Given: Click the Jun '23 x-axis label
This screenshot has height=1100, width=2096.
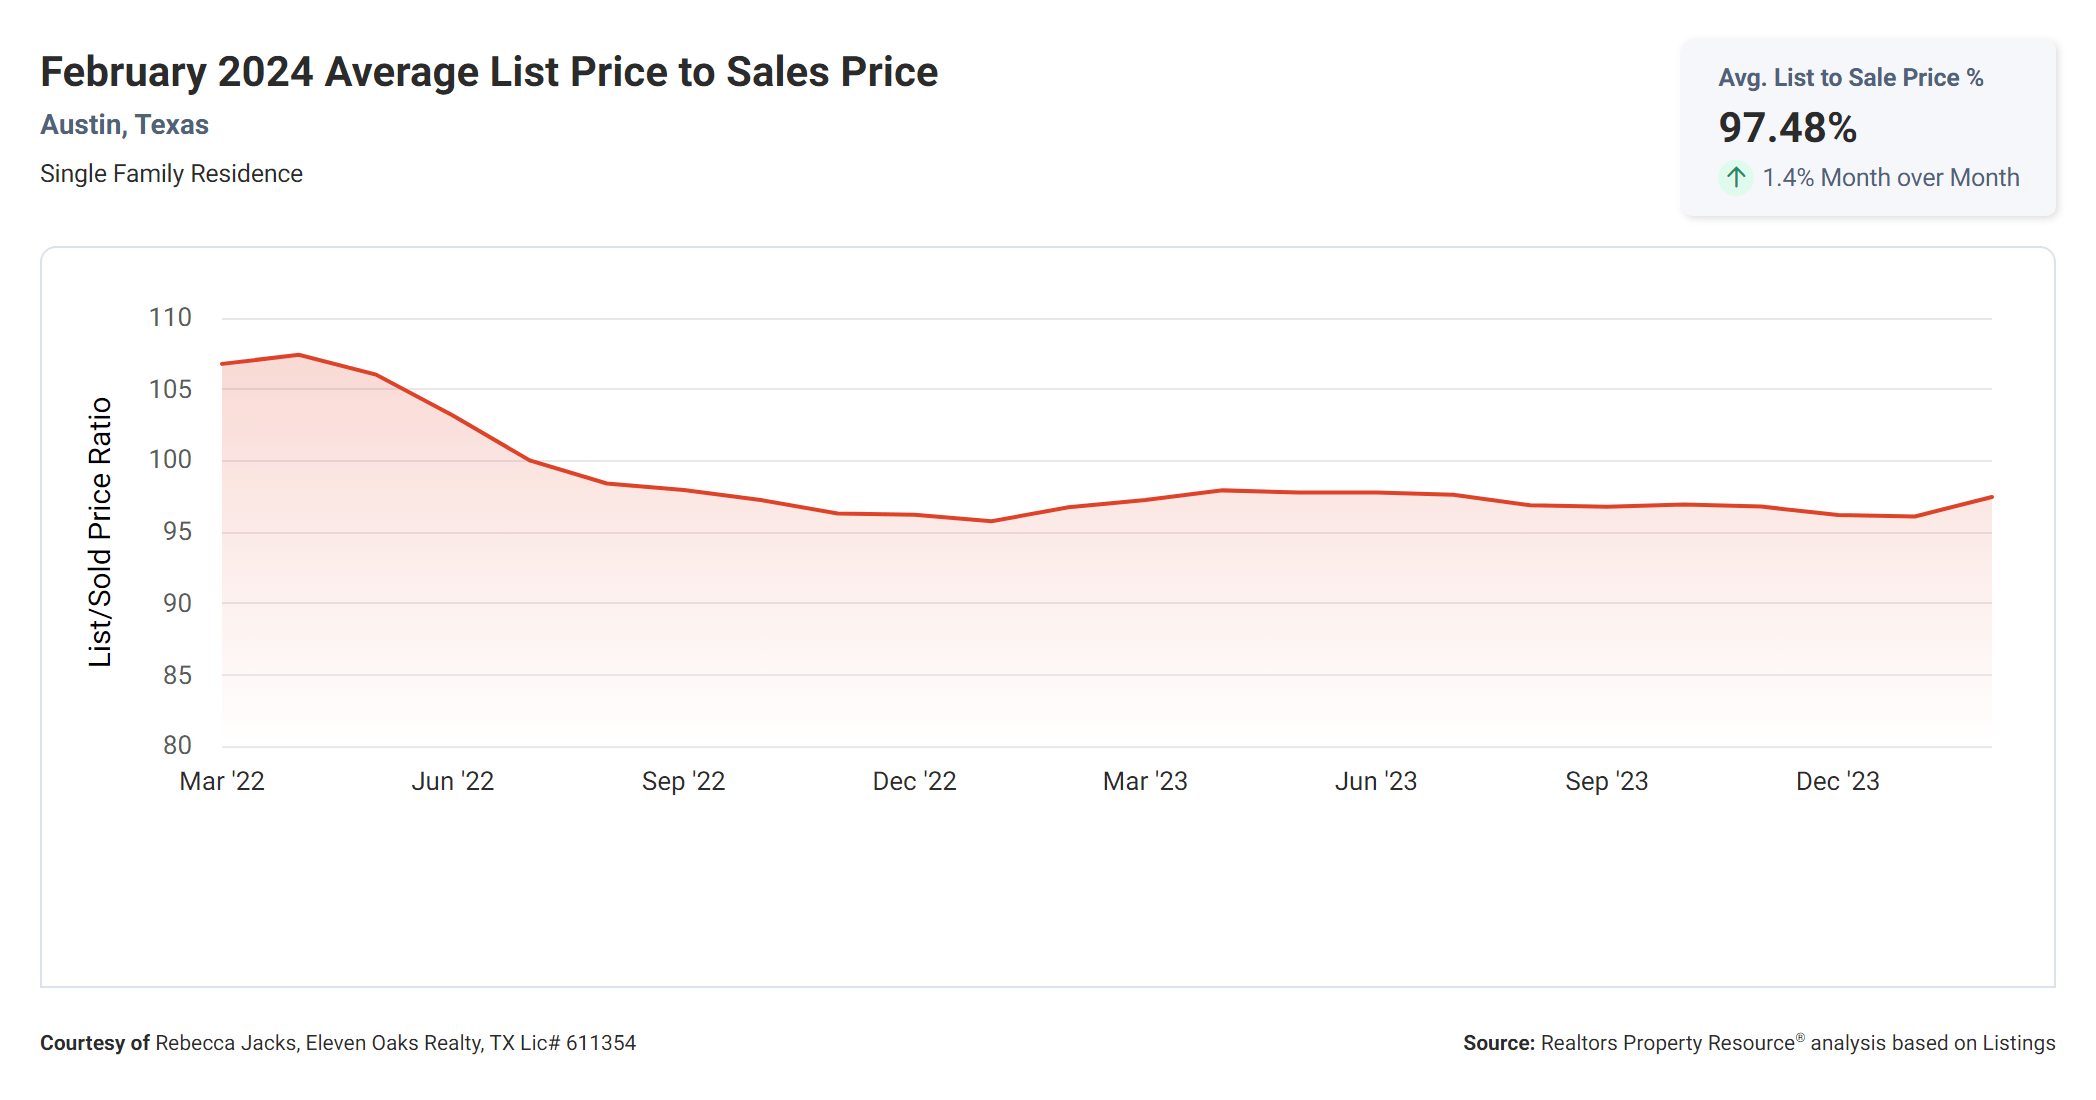Looking at the screenshot, I should click(x=1376, y=781).
